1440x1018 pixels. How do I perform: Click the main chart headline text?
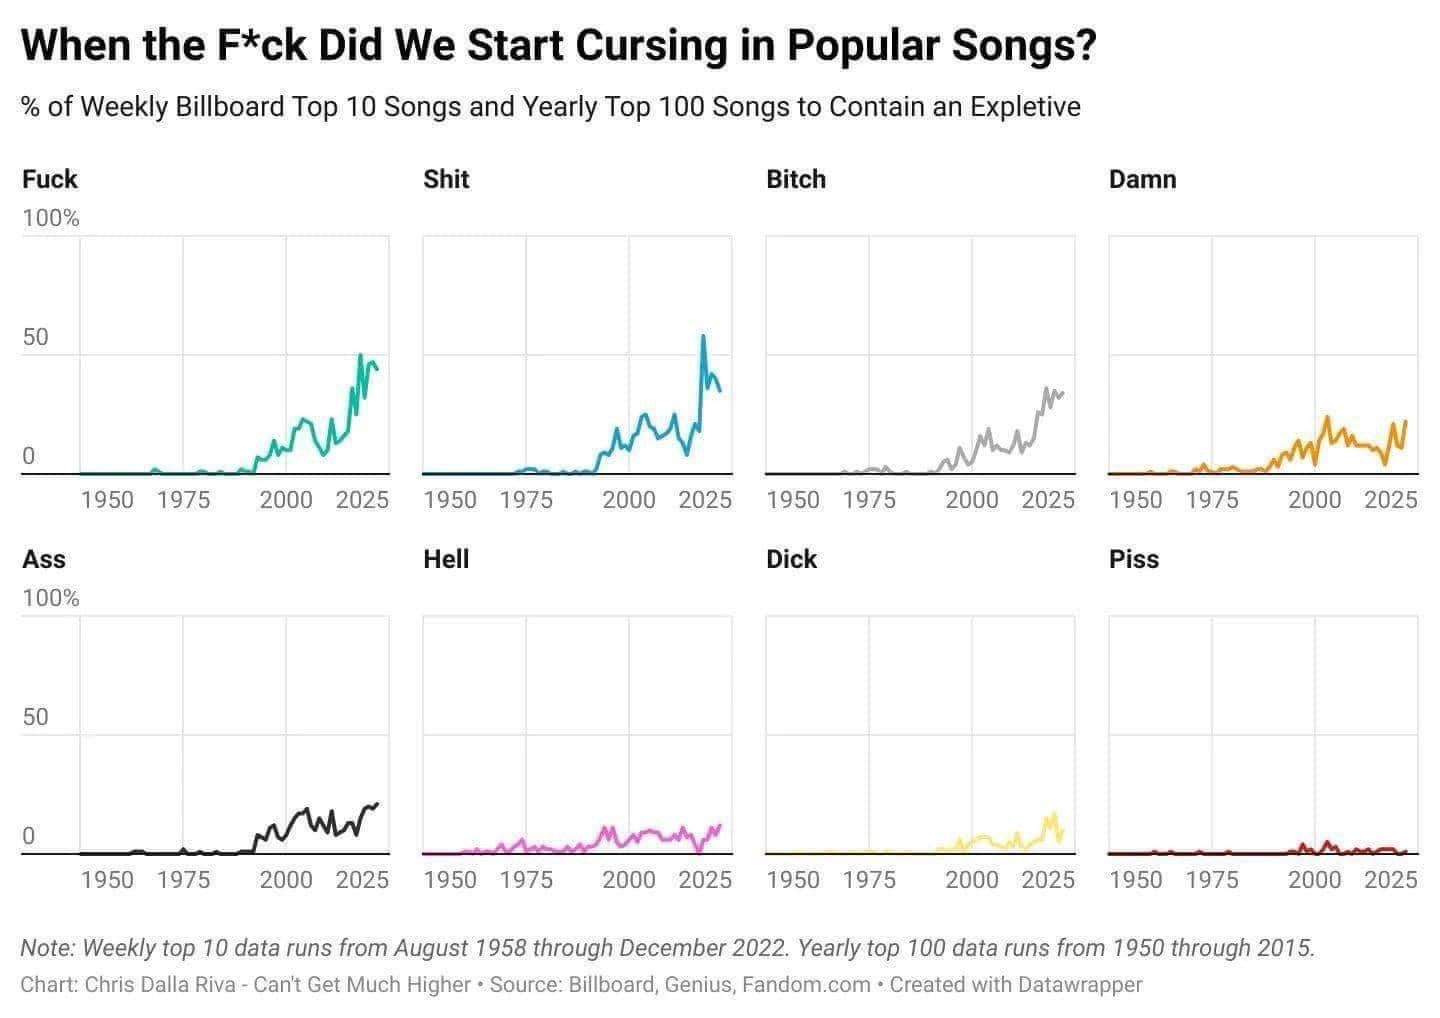point(558,46)
